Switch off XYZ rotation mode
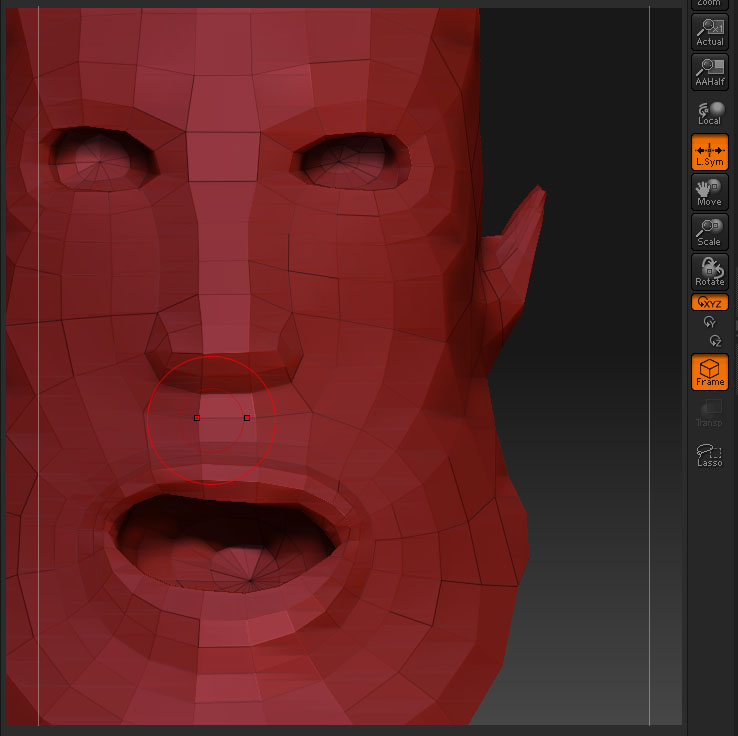 (x=710, y=303)
